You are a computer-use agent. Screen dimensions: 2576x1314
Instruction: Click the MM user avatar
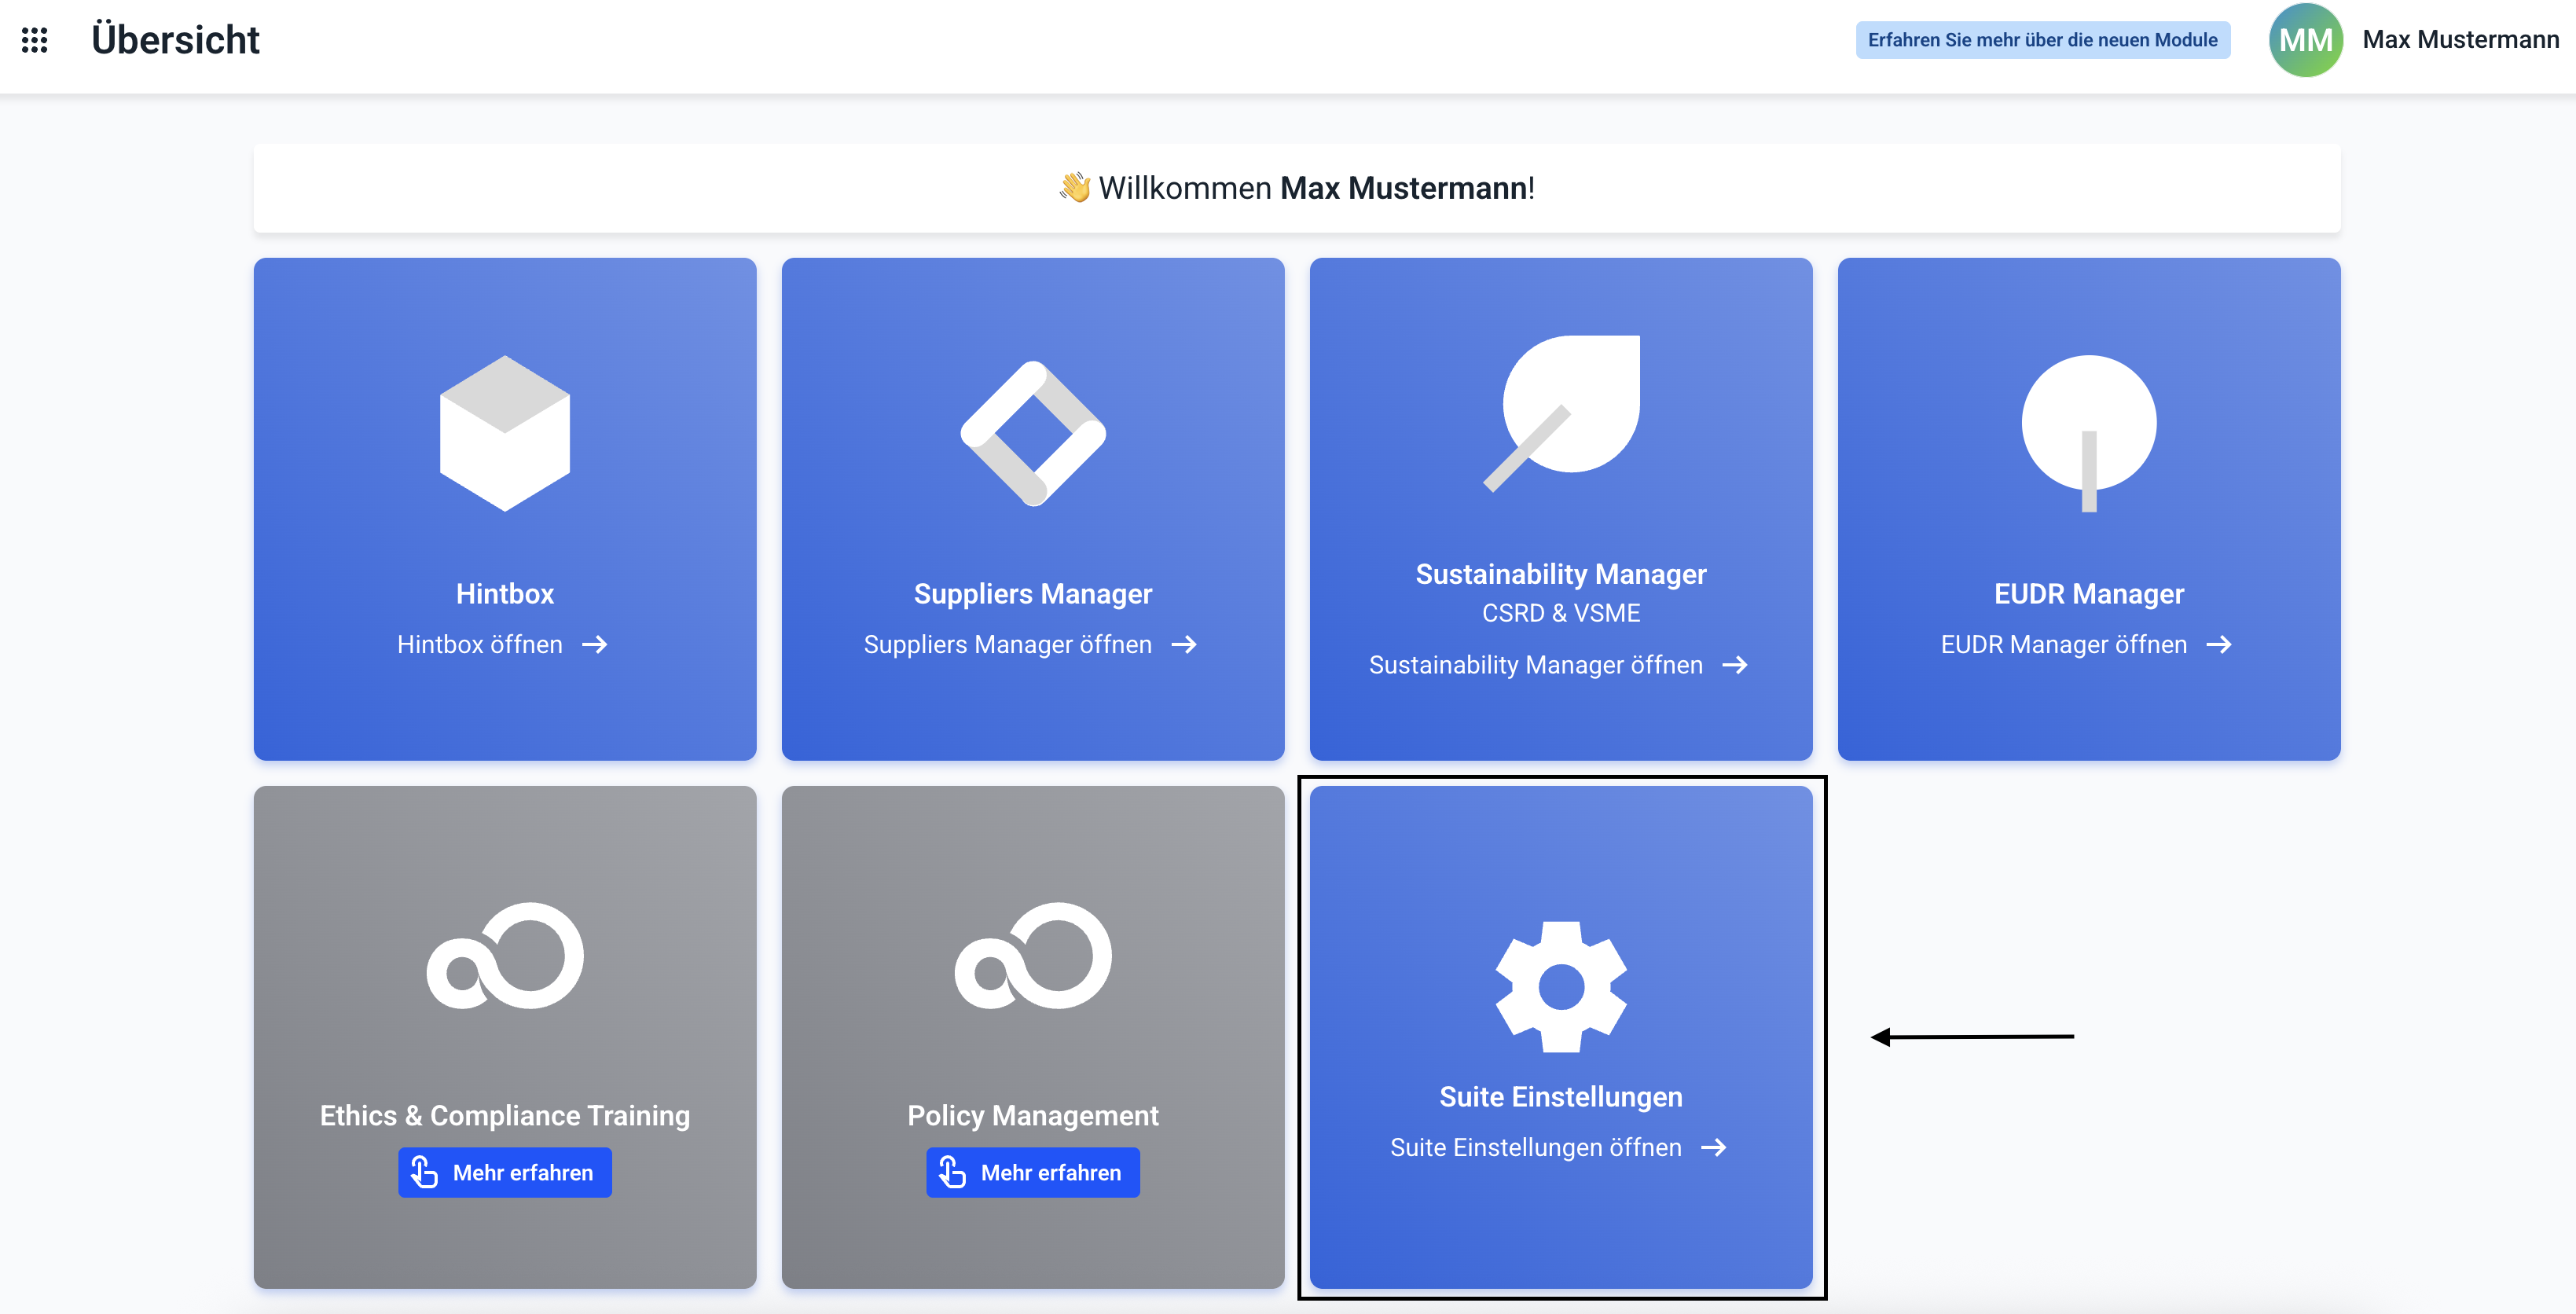point(2305,40)
